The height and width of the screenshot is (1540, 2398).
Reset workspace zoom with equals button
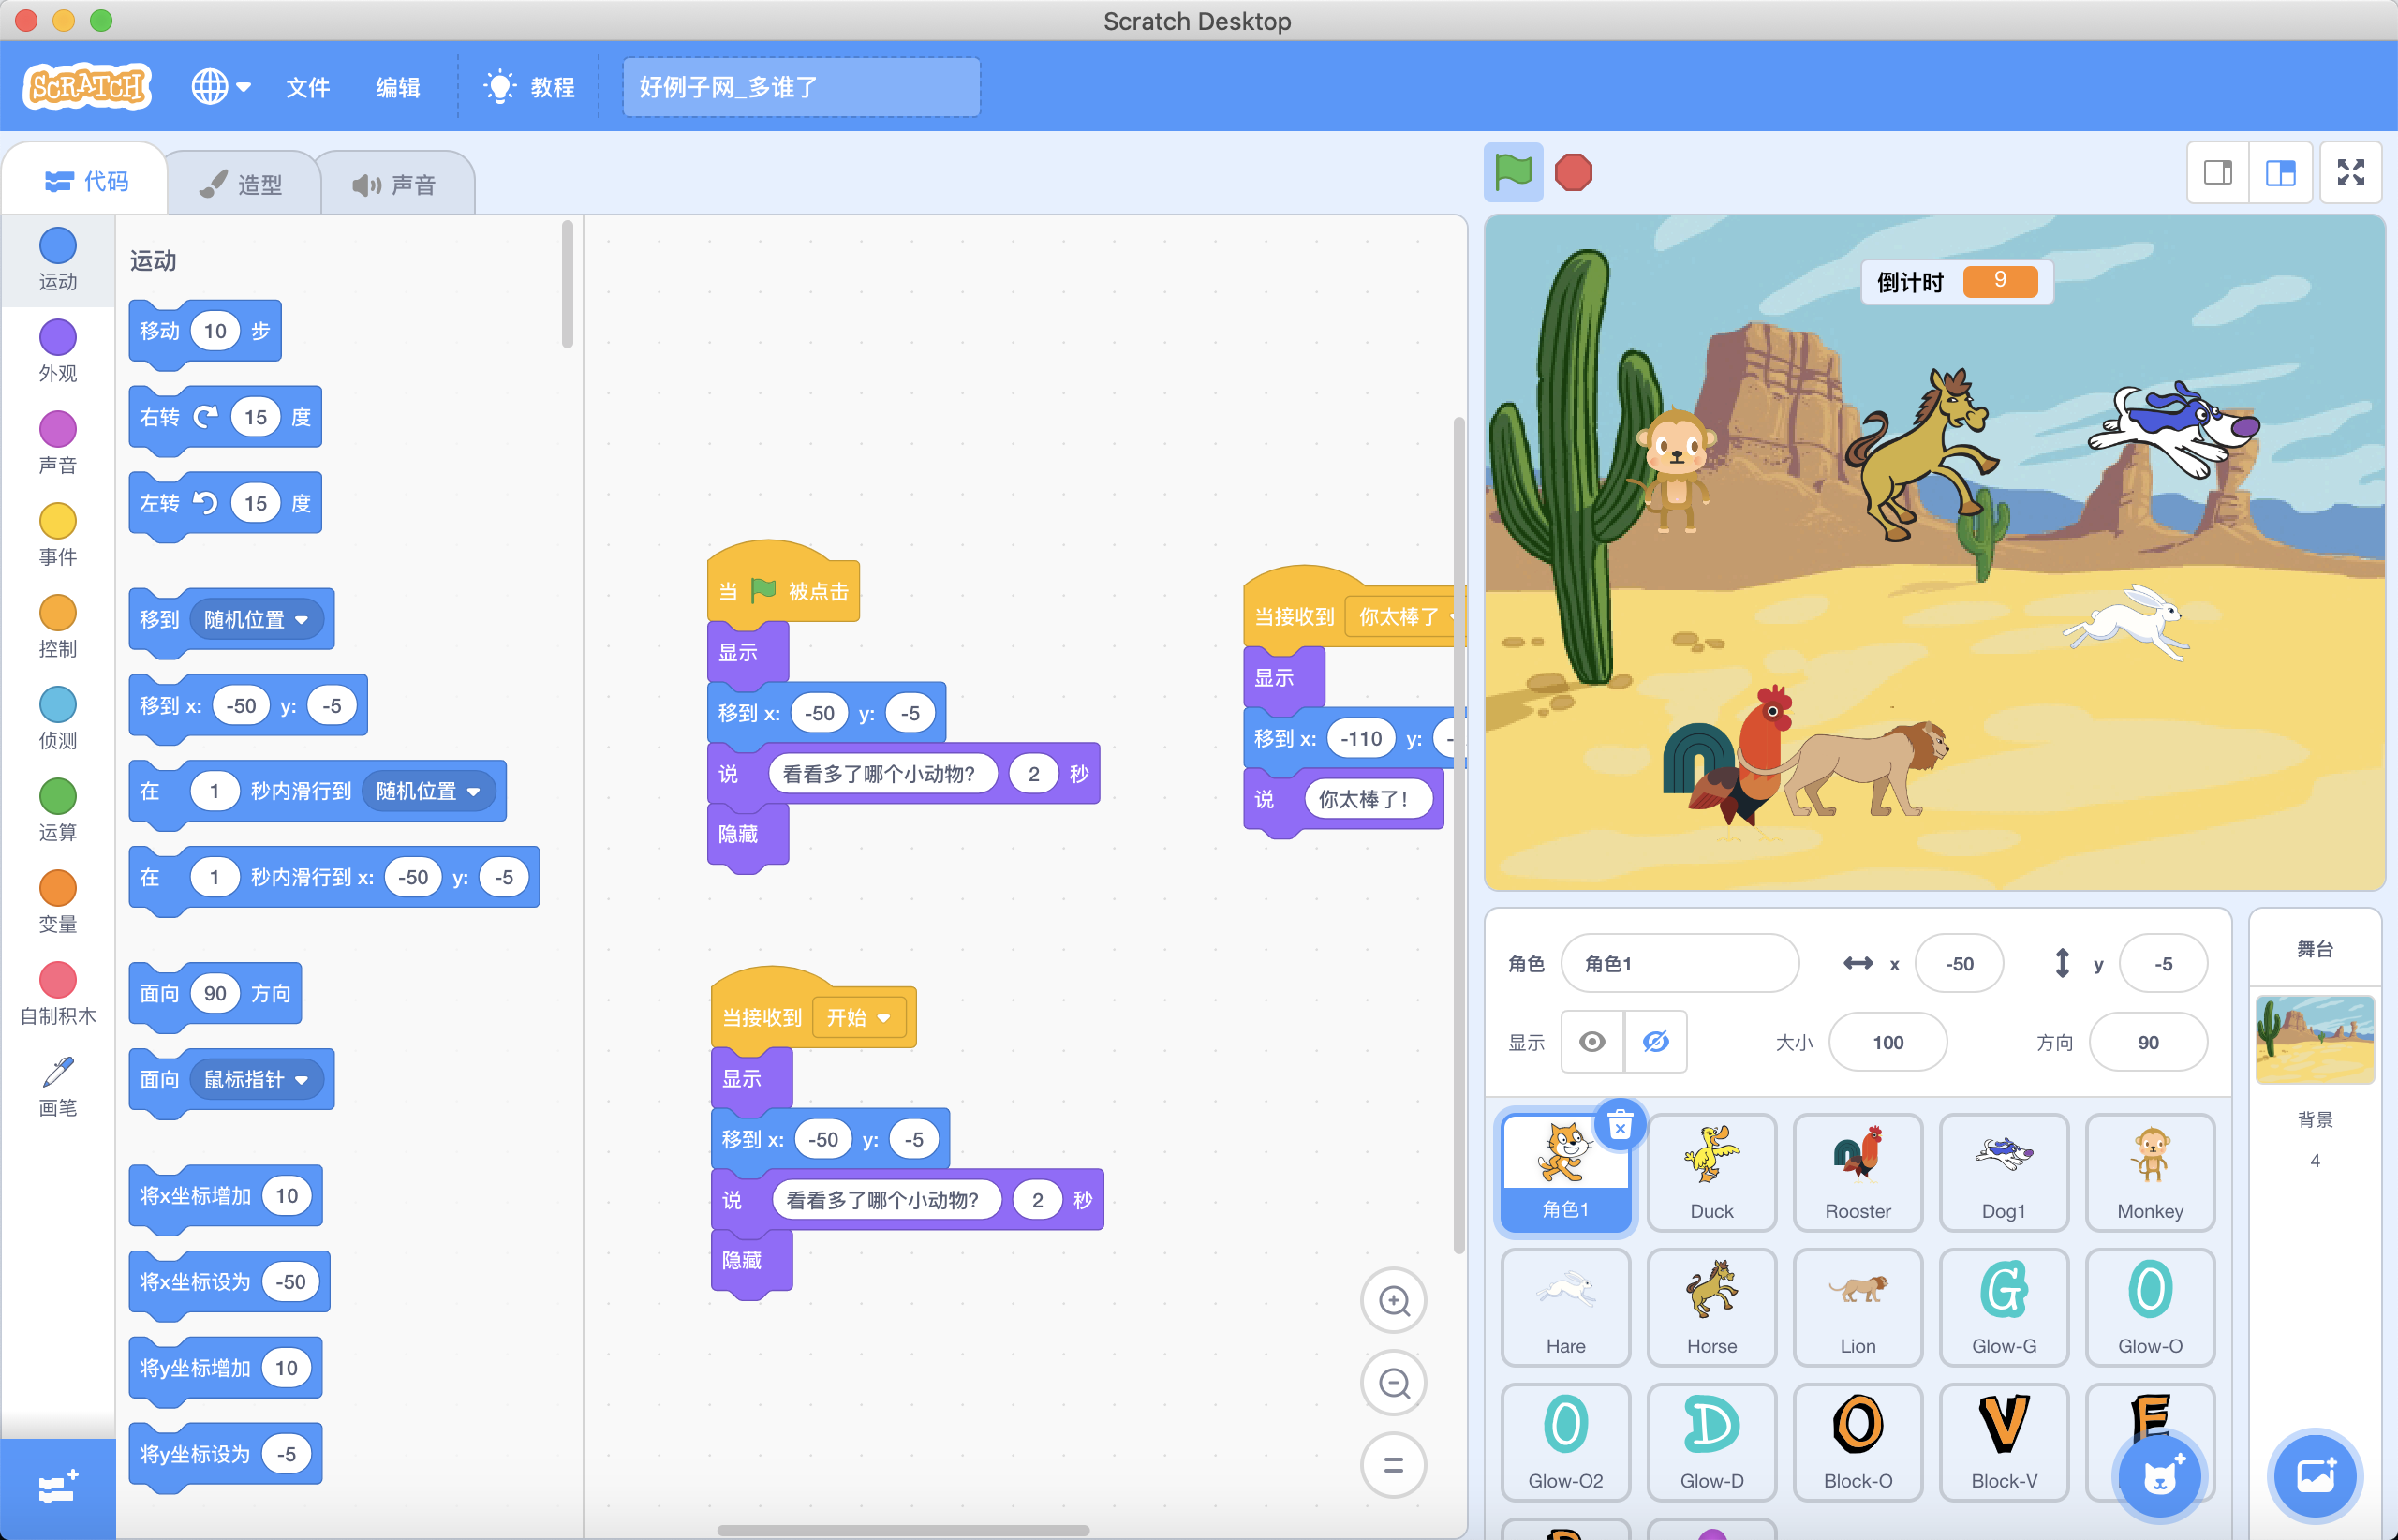click(1394, 1465)
